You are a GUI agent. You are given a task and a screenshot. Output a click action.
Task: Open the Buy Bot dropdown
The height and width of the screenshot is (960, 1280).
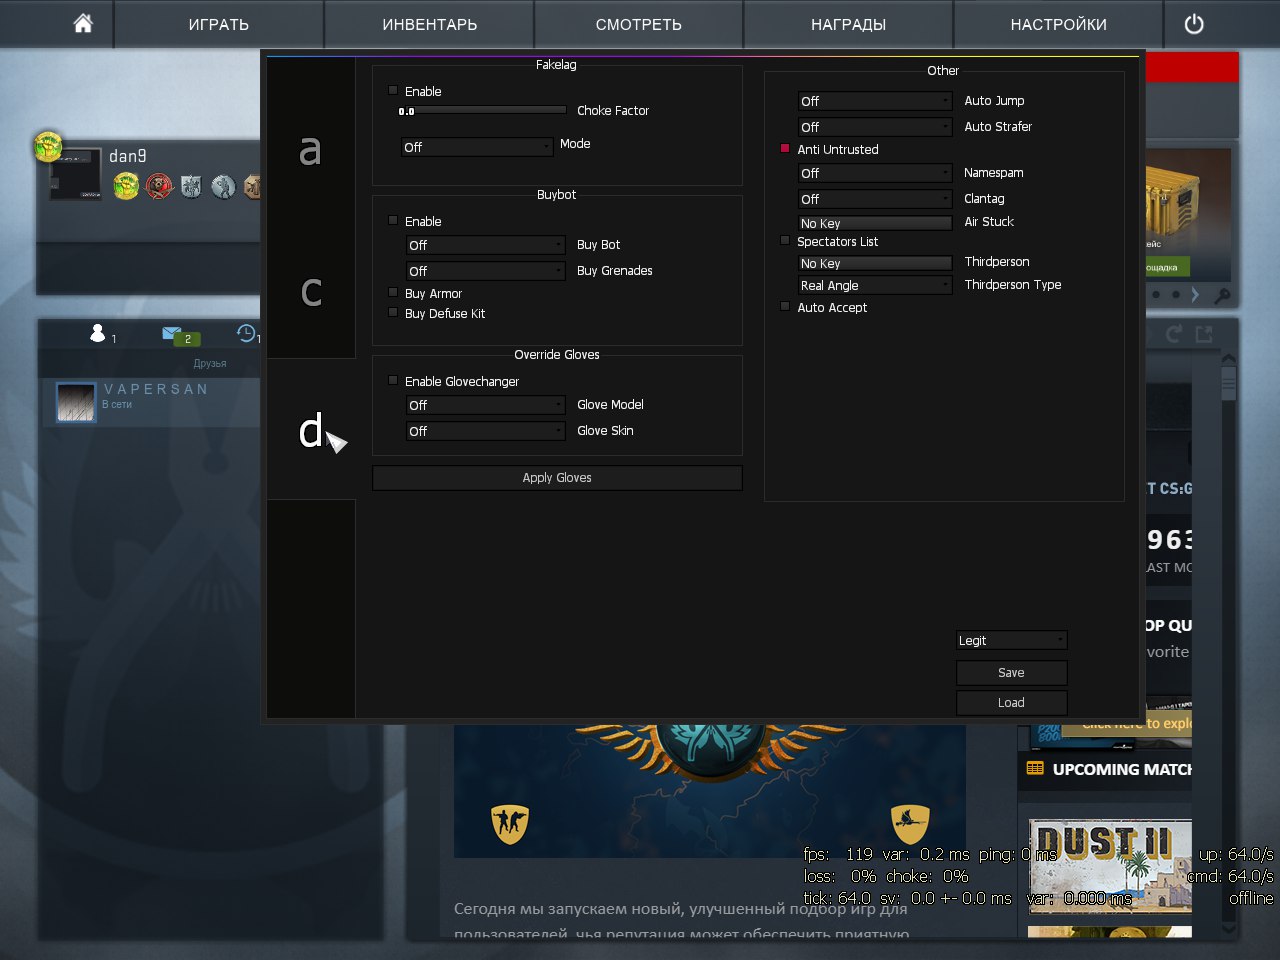[x=486, y=245]
